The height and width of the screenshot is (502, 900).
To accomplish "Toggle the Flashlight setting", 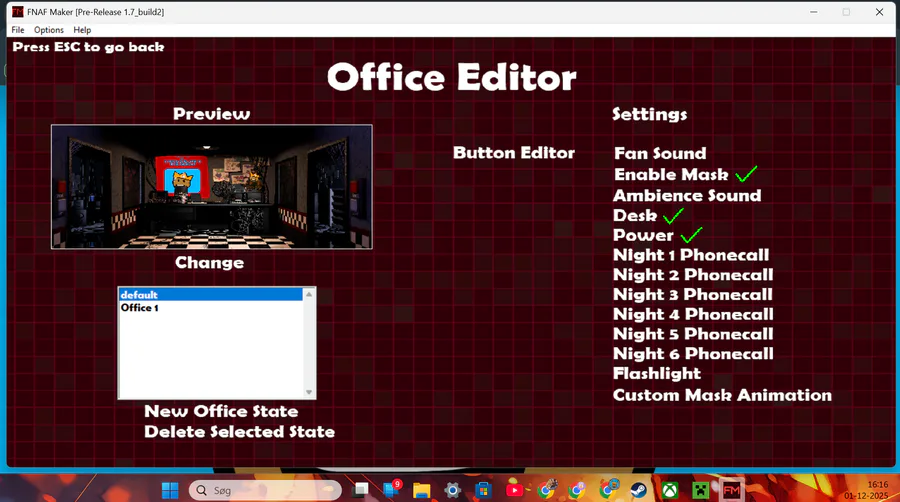I will click(x=657, y=373).
